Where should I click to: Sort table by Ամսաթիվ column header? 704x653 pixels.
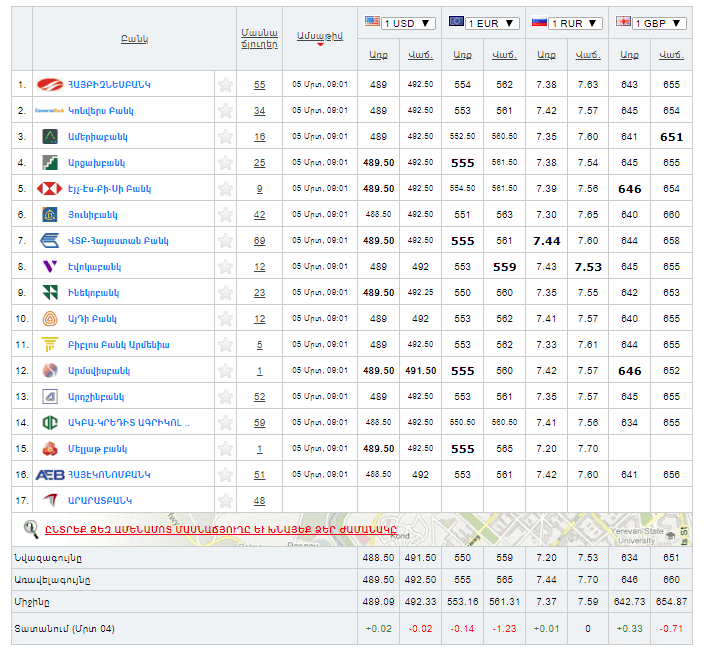(x=320, y=36)
